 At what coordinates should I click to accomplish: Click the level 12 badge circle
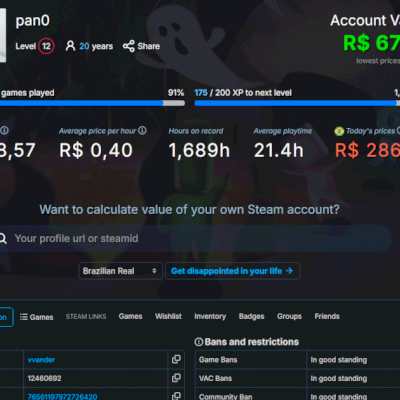point(46,46)
